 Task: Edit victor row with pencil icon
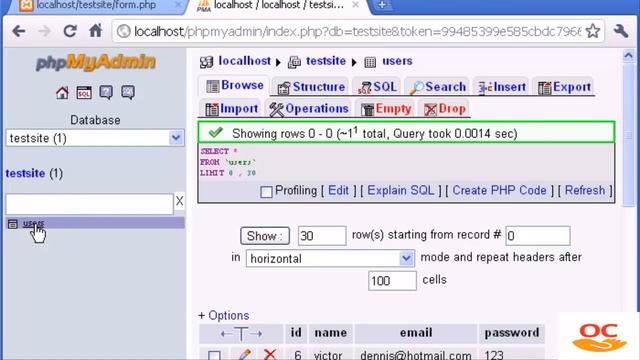[244, 355]
